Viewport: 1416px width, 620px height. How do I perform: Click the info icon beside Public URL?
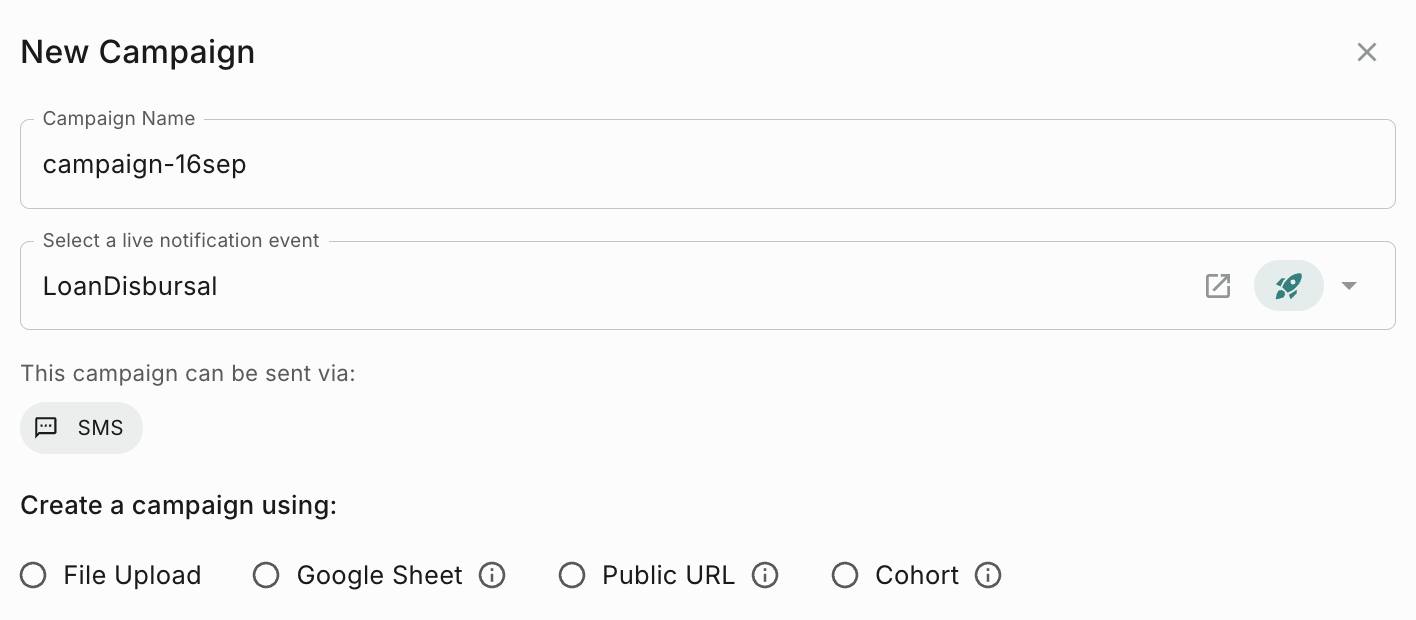pos(764,576)
